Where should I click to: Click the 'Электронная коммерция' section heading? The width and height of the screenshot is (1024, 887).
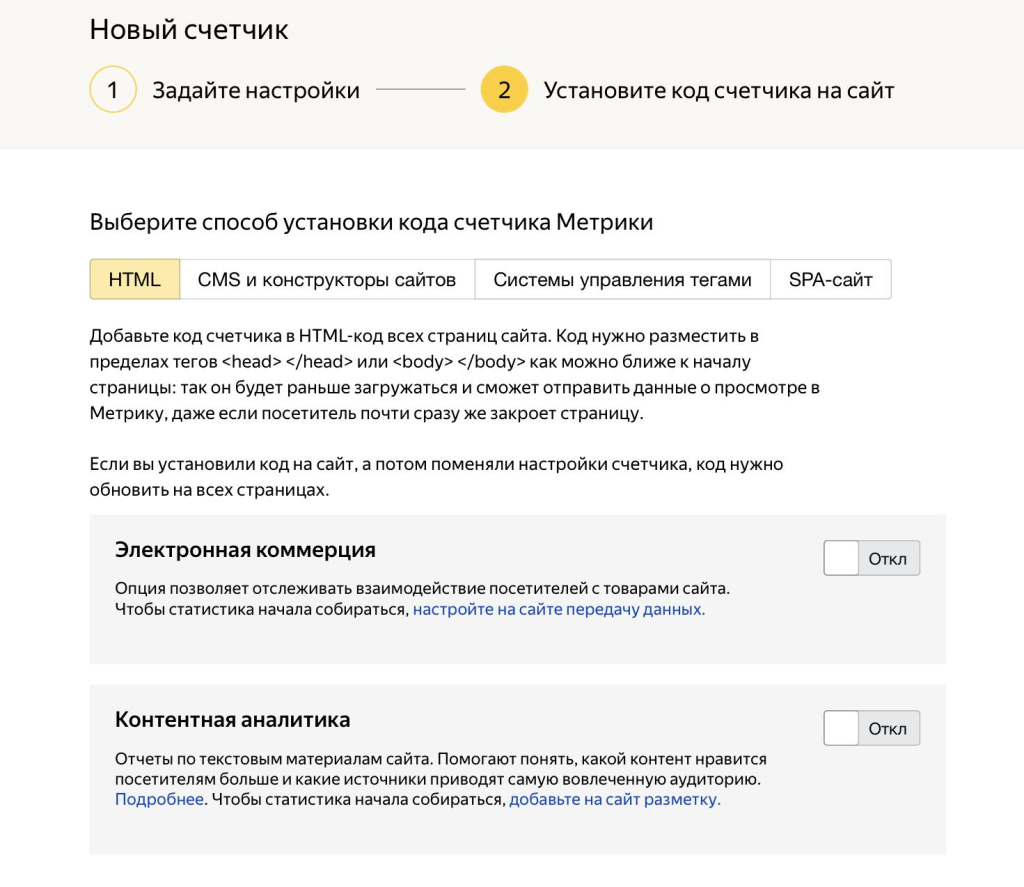(245, 550)
